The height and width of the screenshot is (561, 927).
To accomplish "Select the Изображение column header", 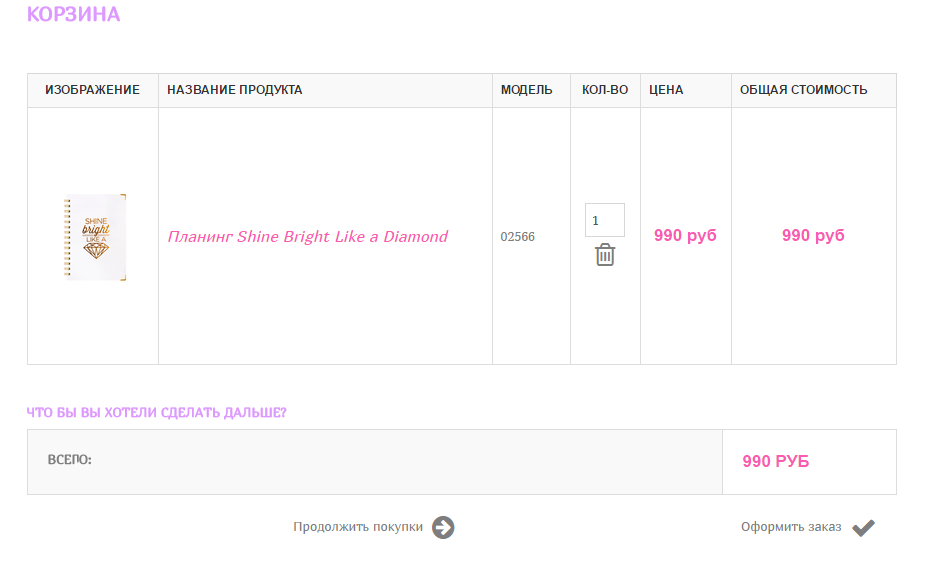I will tap(92, 90).
